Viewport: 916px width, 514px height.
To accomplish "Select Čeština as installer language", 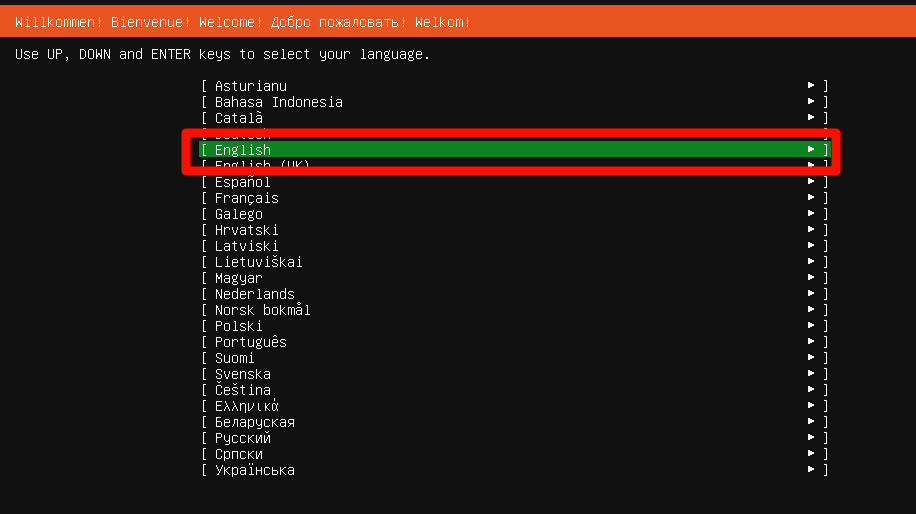I will click(x=242, y=390).
